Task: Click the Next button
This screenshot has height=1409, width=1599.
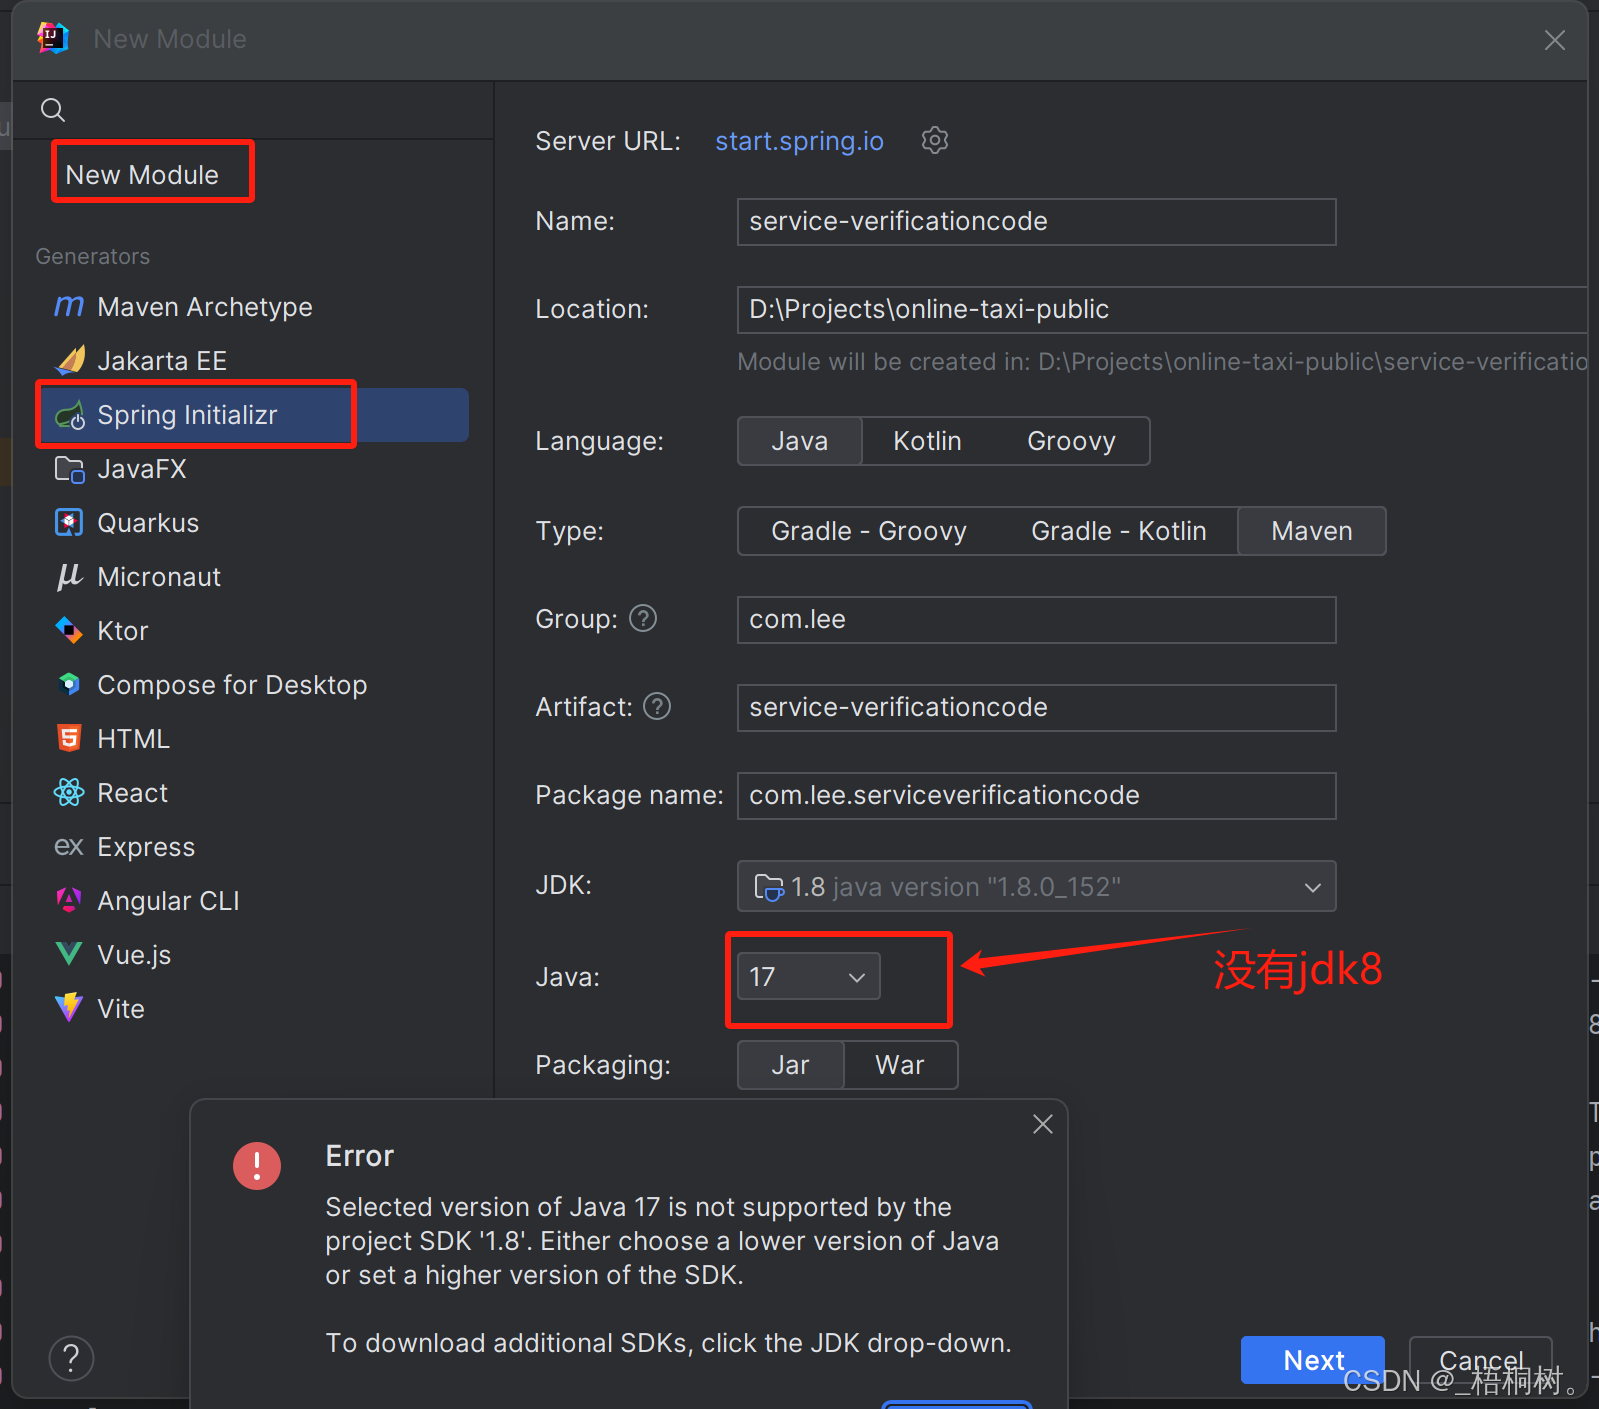Action: point(1313,1360)
